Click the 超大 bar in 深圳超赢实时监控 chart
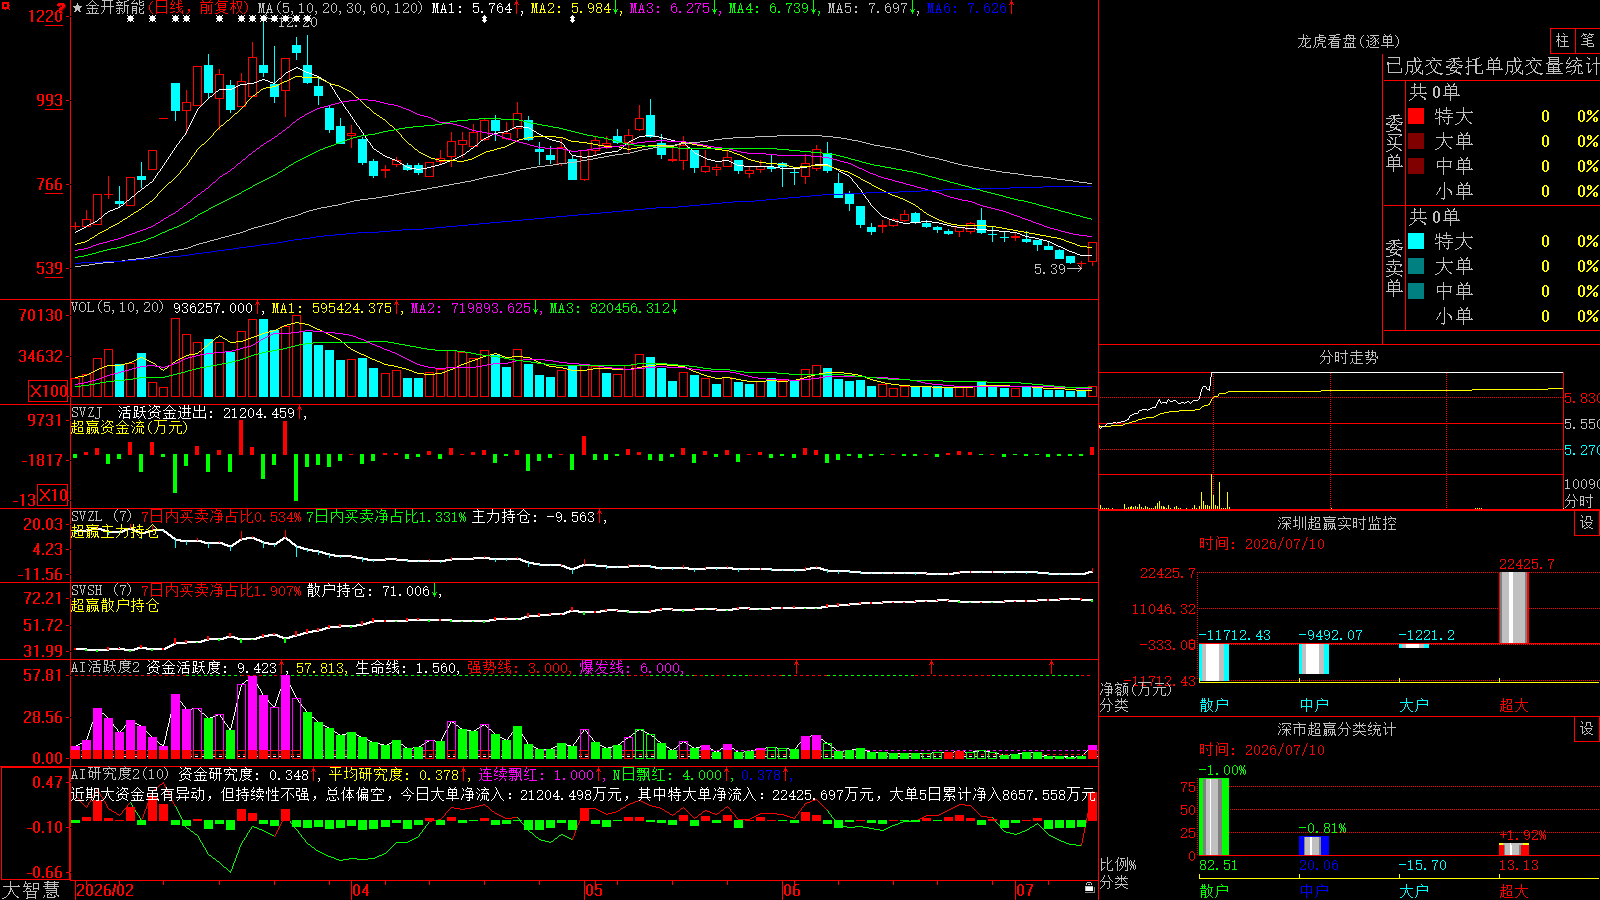The height and width of the screenshot is (900, 1600). click(1514, 607)
